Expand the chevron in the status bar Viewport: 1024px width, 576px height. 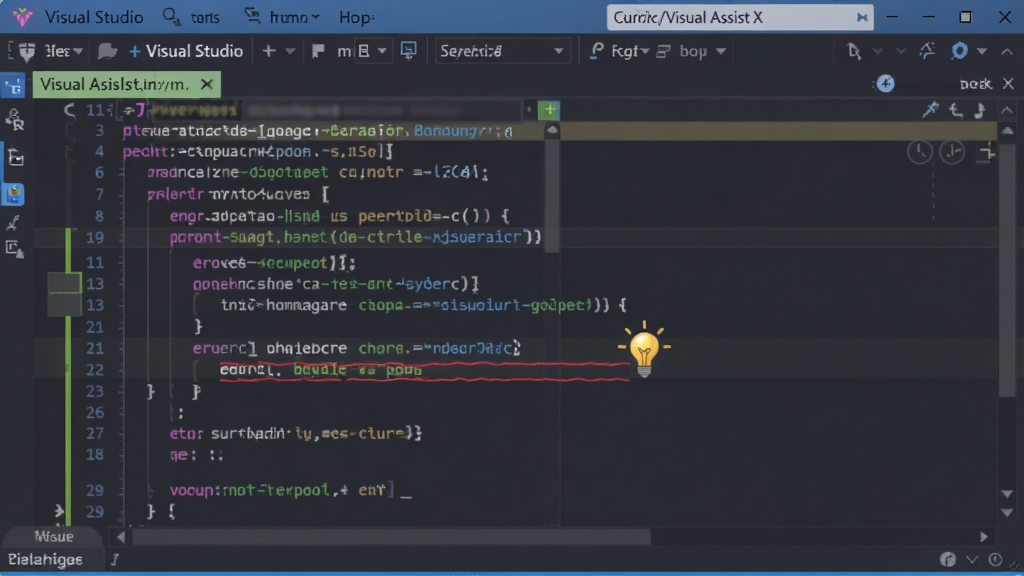(x=972, y=560)
